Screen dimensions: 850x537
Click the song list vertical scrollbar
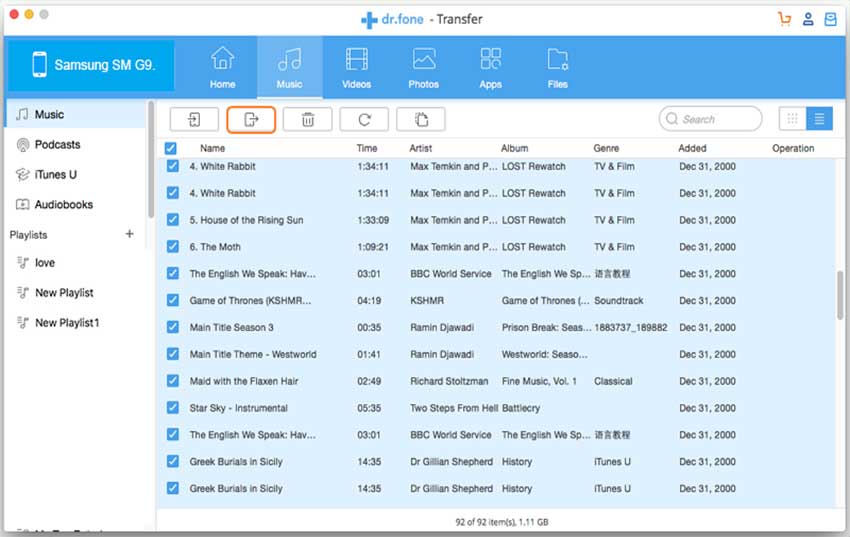(840, 294)
